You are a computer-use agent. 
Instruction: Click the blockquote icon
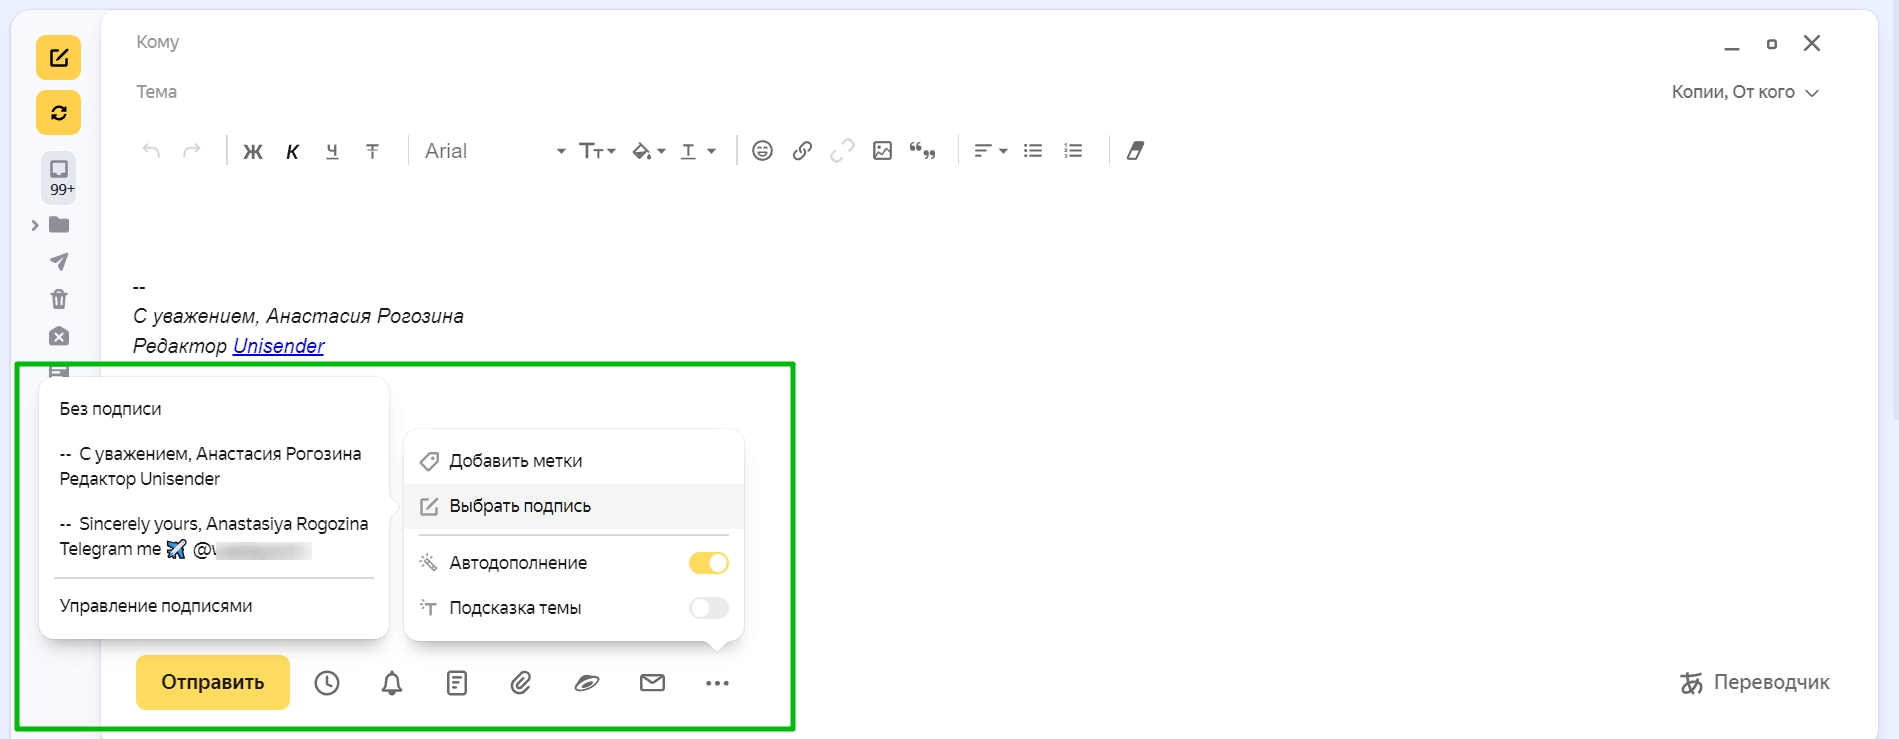pos(922,151)
